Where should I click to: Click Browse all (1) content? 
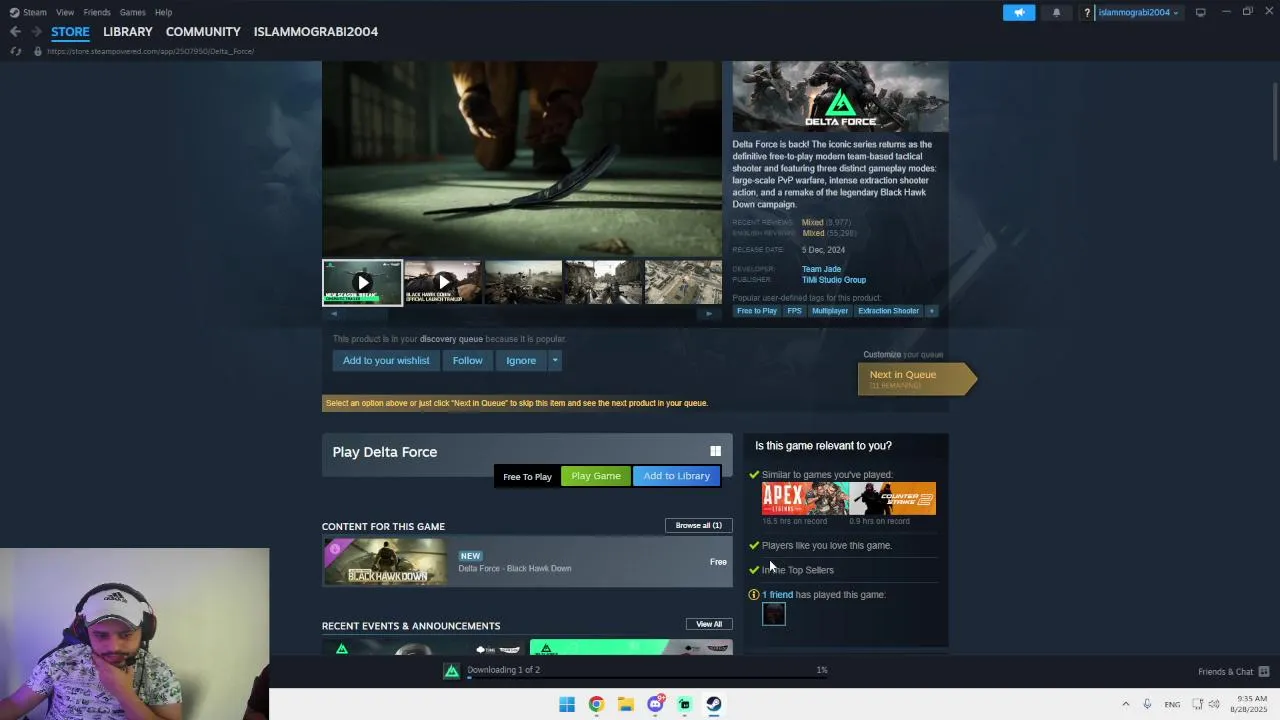698,525
